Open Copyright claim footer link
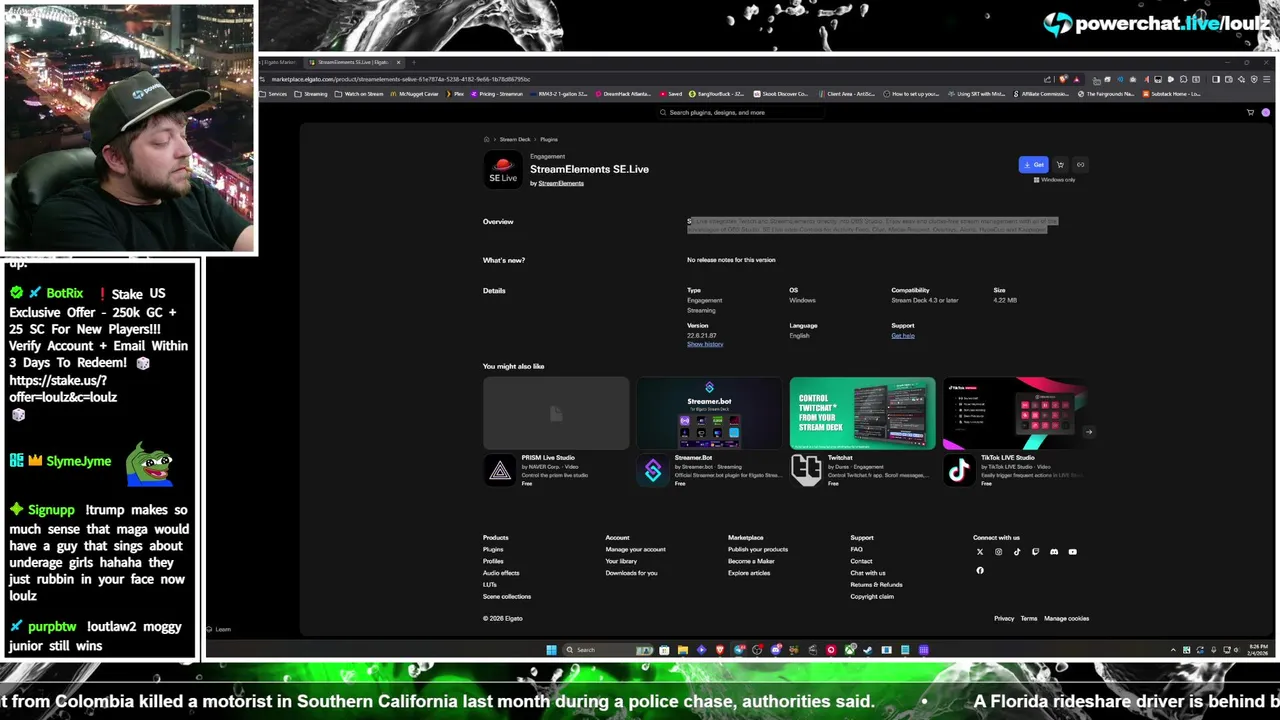 coord(872,597)
